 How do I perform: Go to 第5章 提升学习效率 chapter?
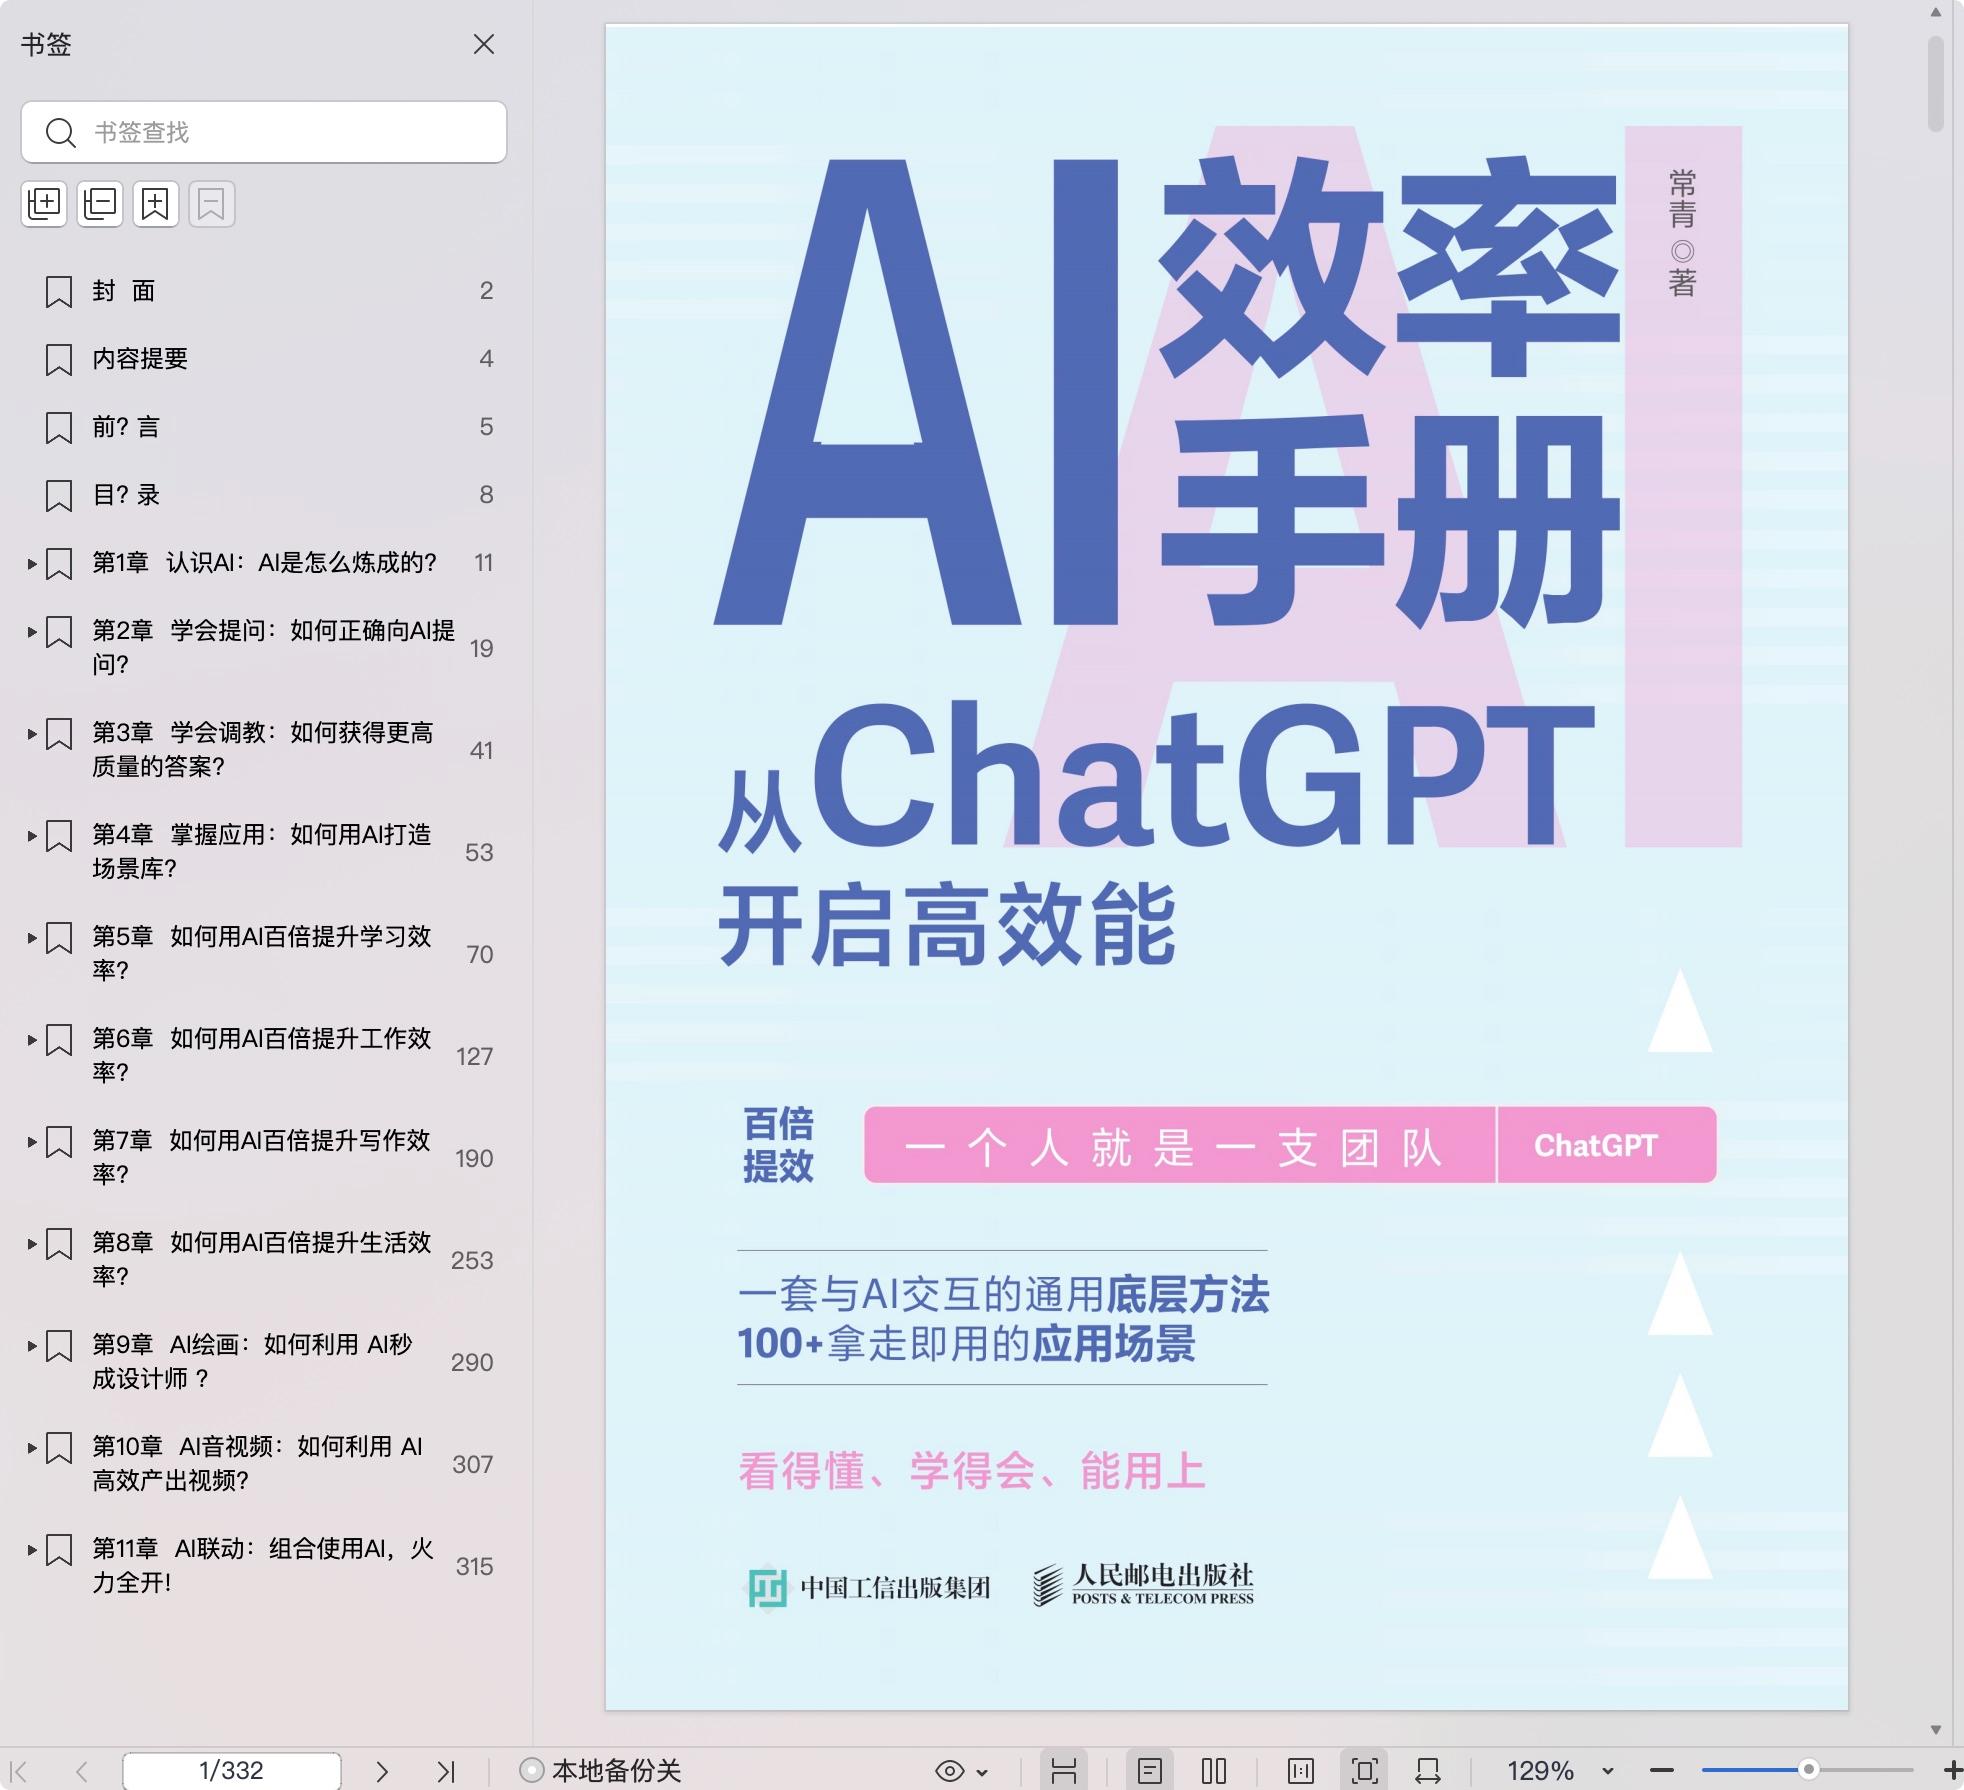coord(262,953)
